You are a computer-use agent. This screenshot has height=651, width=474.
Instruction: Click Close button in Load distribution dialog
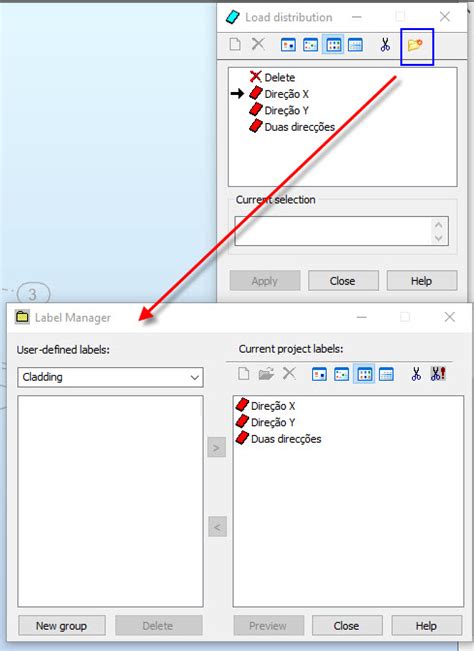tap(343, 281)
